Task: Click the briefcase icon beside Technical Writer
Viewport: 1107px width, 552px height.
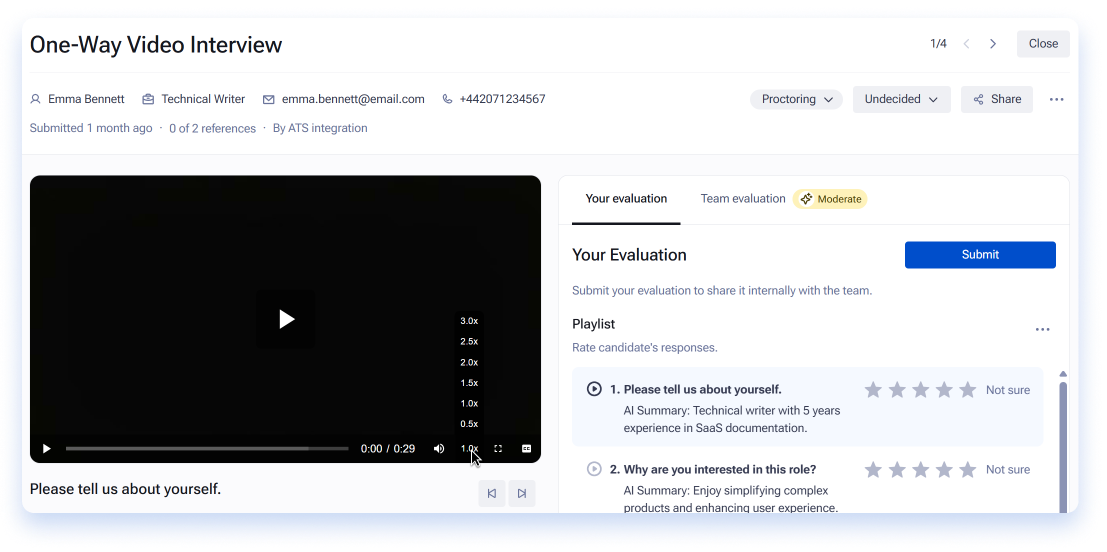Action: [148, 100]
